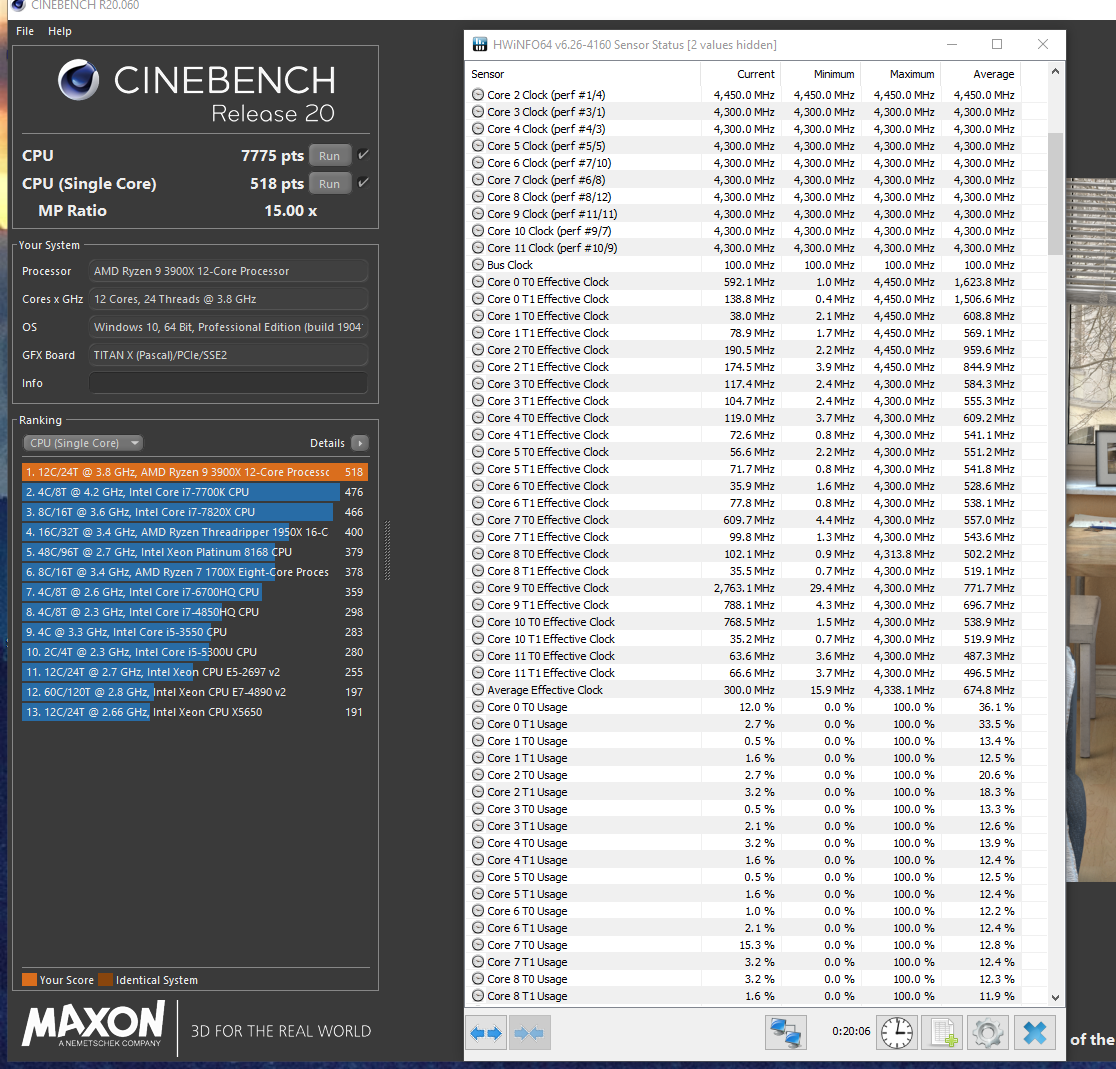
Task: Click Core 4 T0 Usage sensor icon
Action: 478,843
